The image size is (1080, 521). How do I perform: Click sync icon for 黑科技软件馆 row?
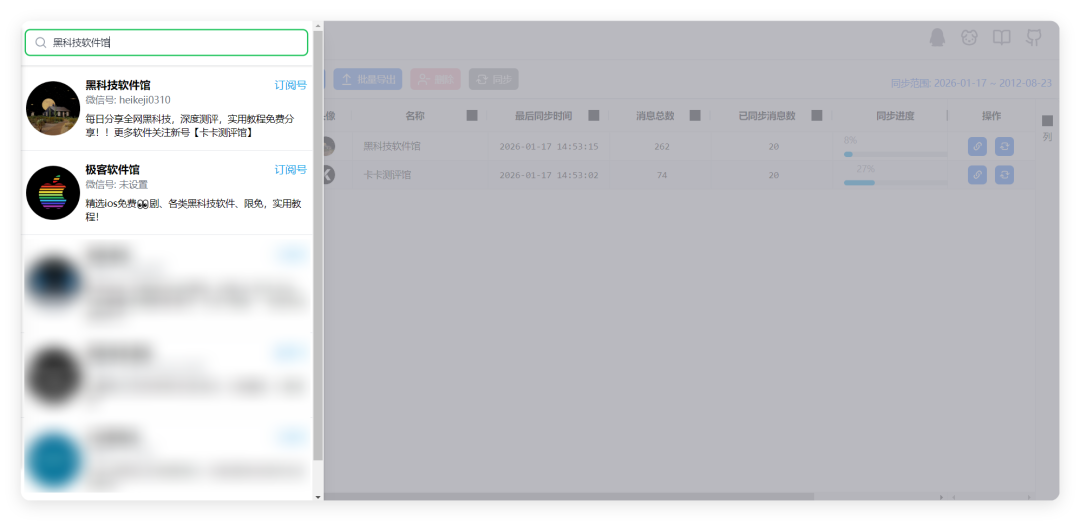click(1004, 146)
